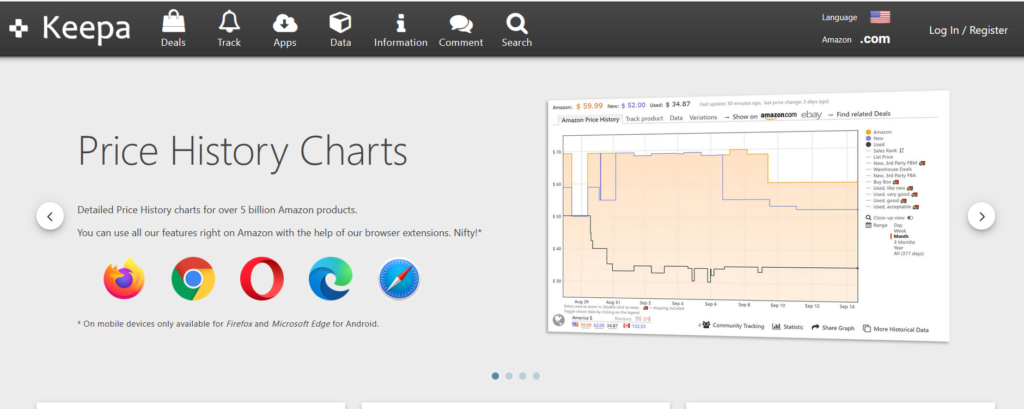Click the Opera browser extension icon

tap(261, 278)
